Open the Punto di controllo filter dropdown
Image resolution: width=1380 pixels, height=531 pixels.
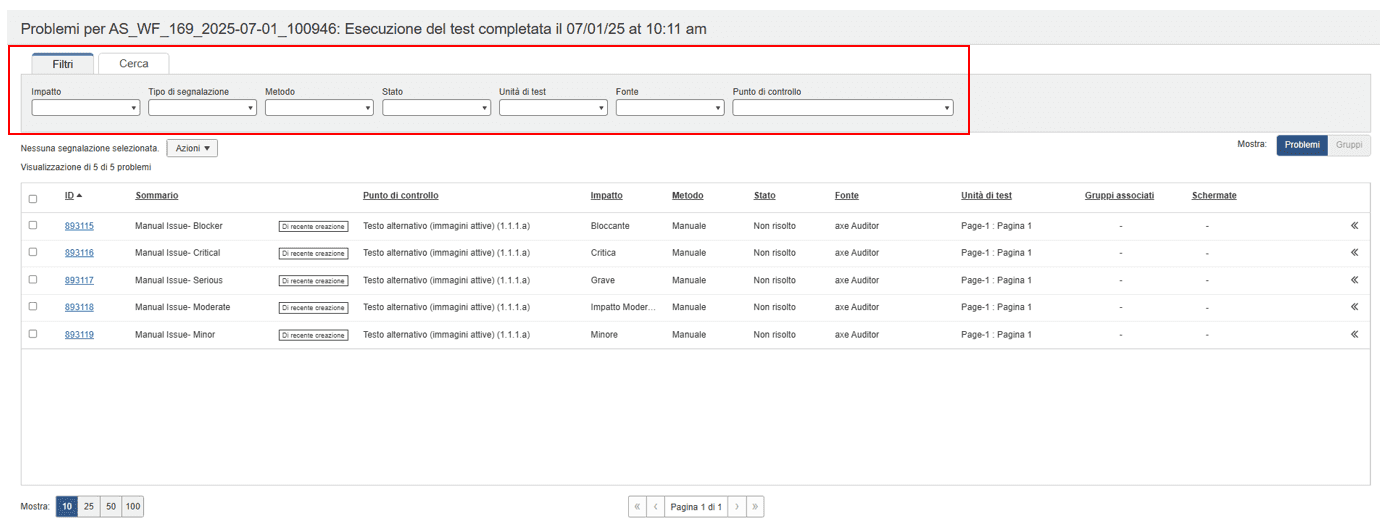click(842, 108)
